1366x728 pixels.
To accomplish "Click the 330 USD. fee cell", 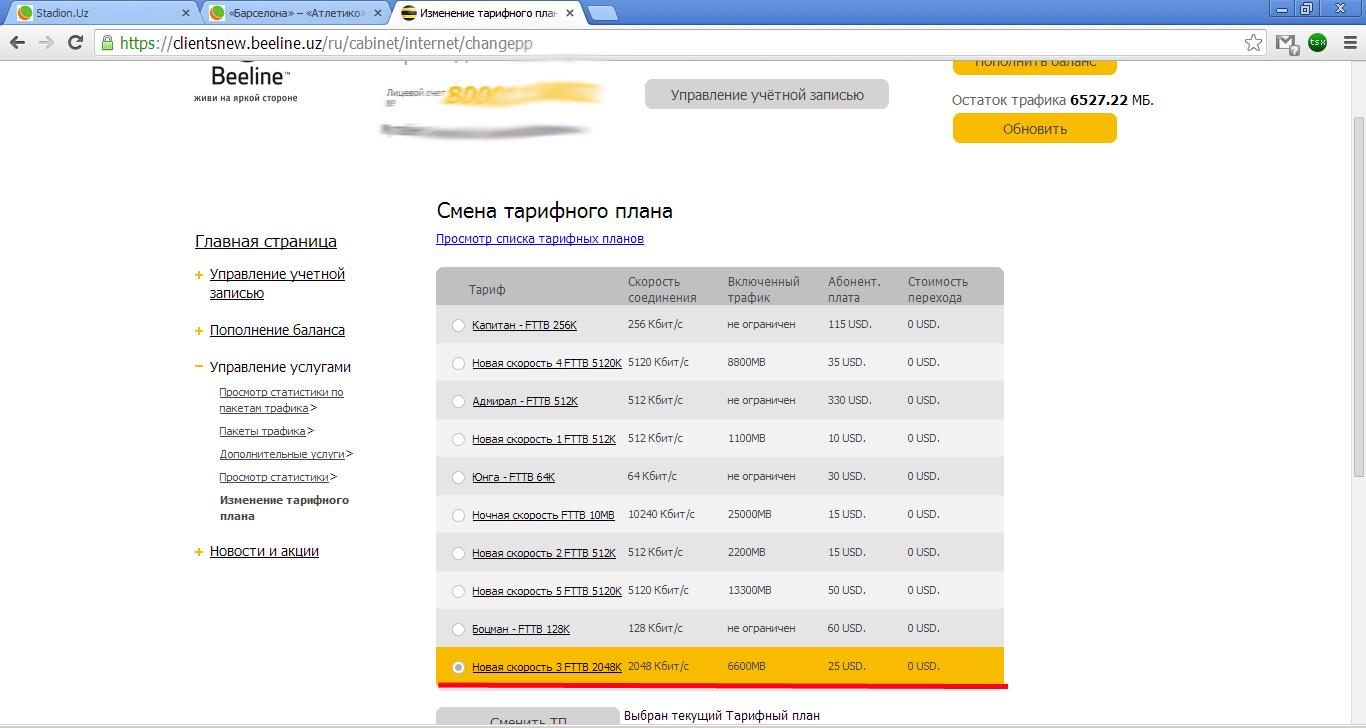I will pos(850,400).
